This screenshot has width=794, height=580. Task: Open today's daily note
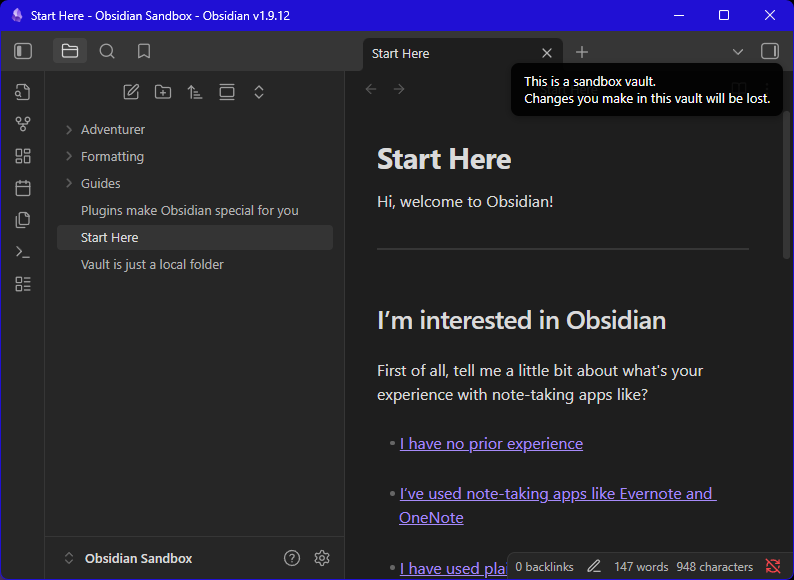tap(23, 188)
